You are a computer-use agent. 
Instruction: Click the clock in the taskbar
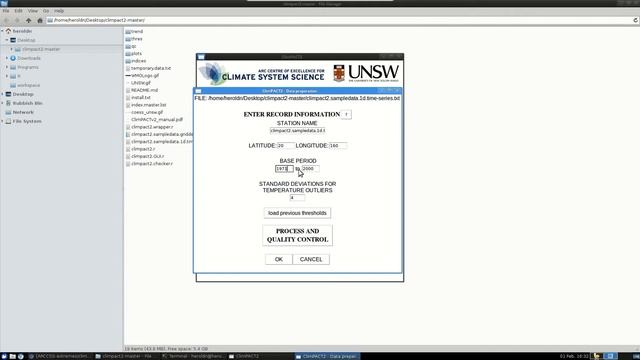click(574, 356)
